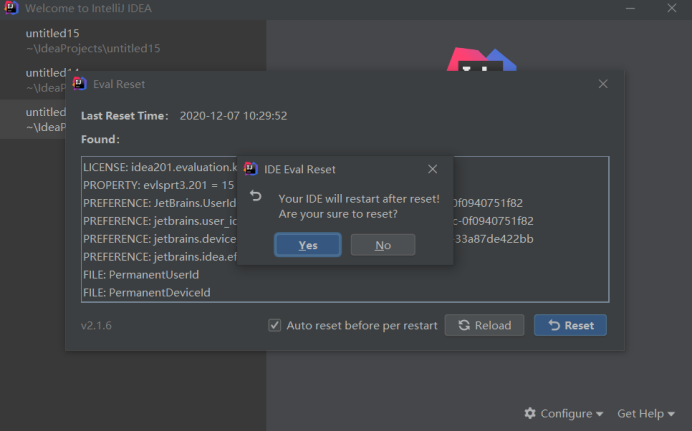
Task: Click No in IDE Eval Reset dialog
Action: click(x=383, y=245)
